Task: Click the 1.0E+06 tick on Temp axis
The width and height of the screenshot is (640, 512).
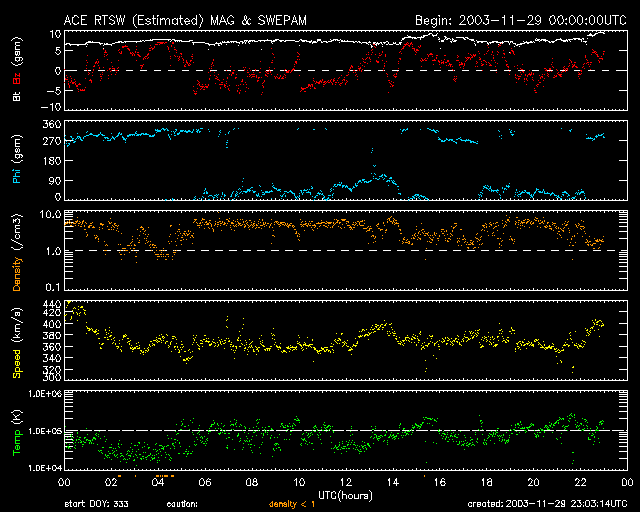Action: tap(38, 394)
